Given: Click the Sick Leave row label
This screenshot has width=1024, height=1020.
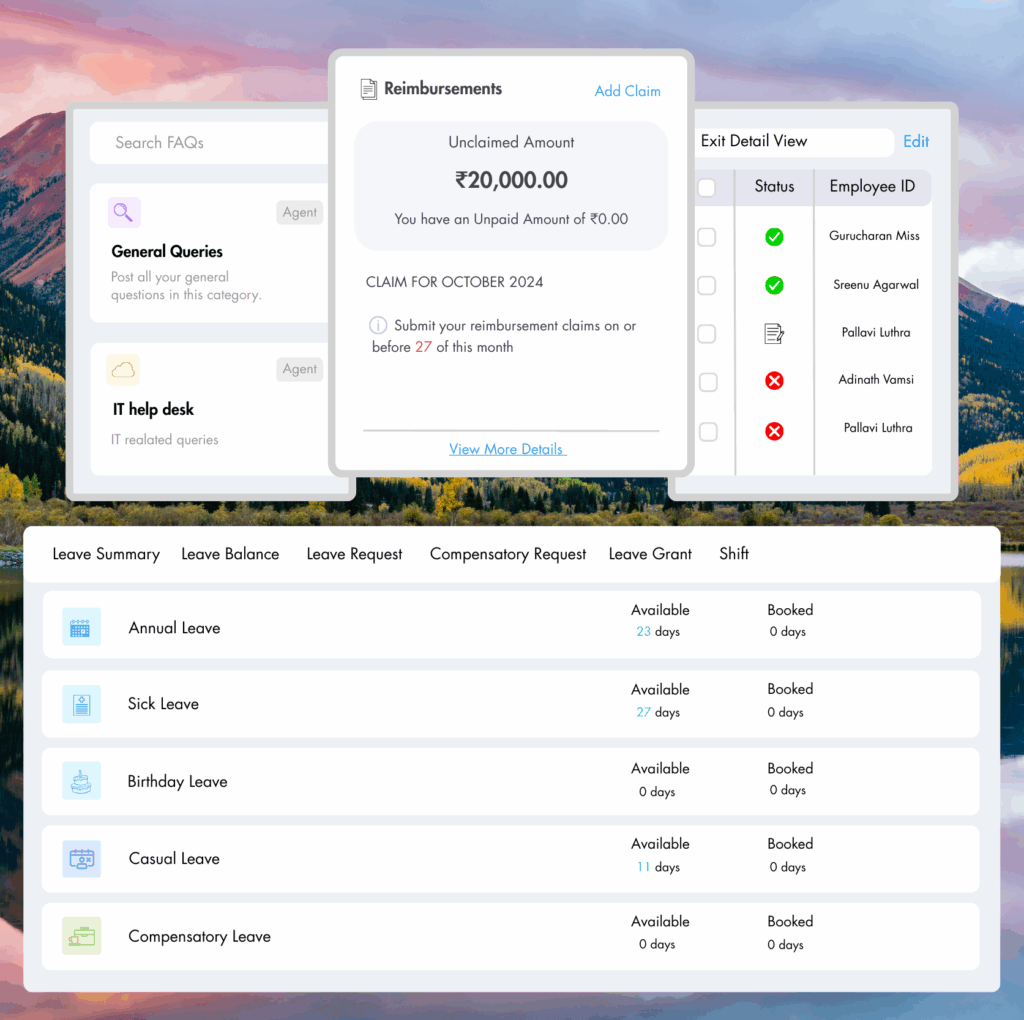Looking at the screenshot, I should [x=163, y=704].
